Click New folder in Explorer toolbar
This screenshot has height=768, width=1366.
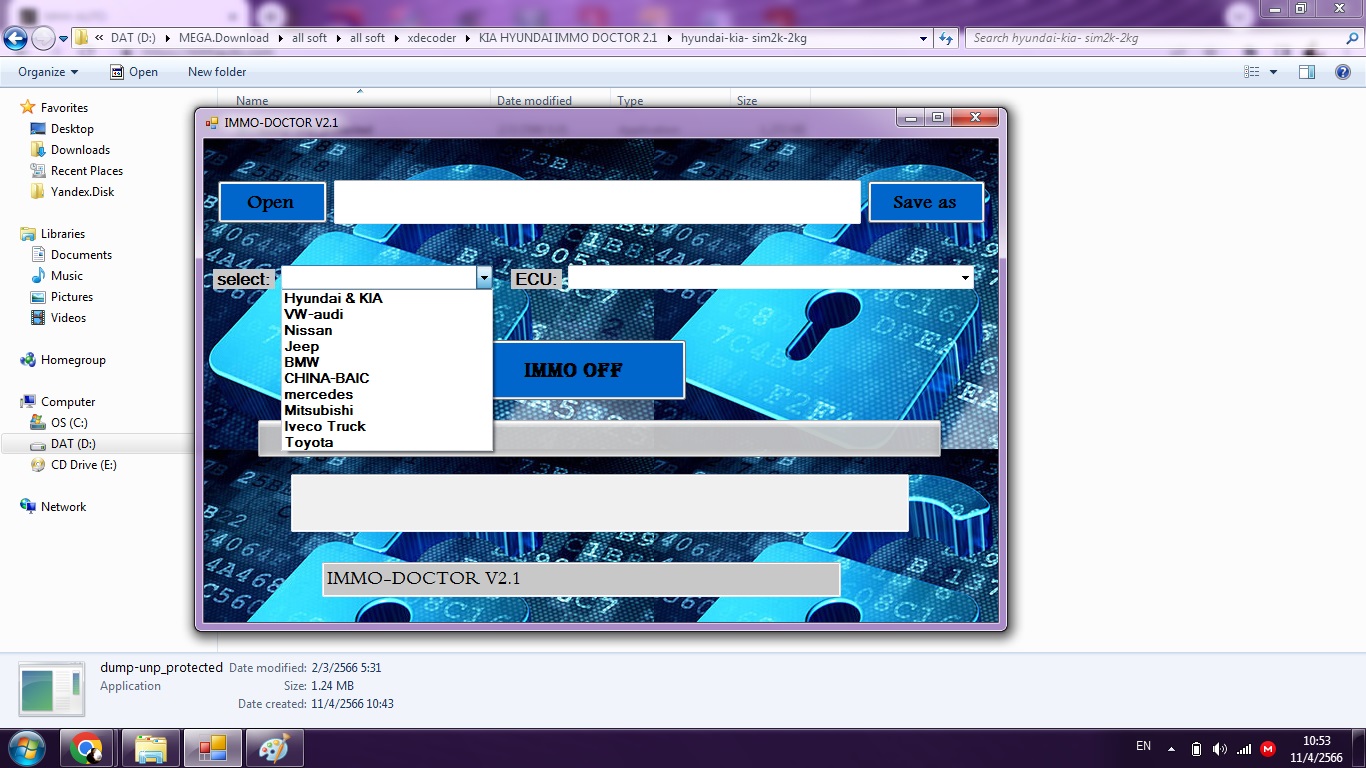(217, 72)
